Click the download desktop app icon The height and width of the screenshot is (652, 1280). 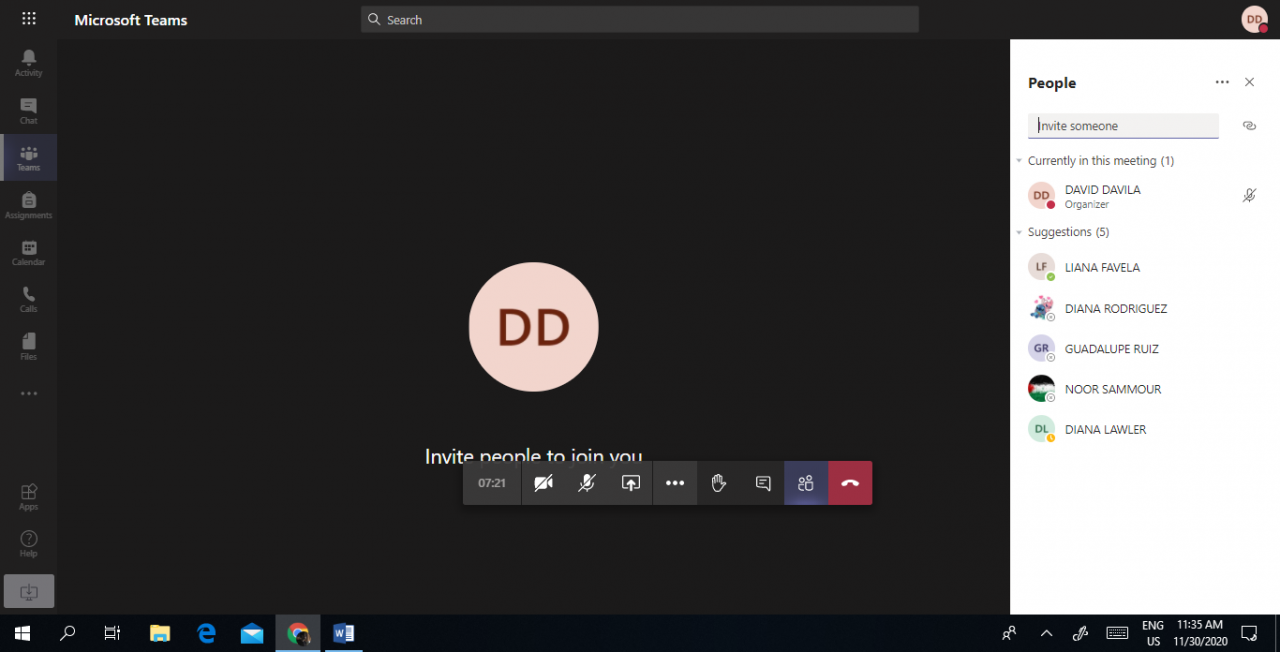click(29, 591)
